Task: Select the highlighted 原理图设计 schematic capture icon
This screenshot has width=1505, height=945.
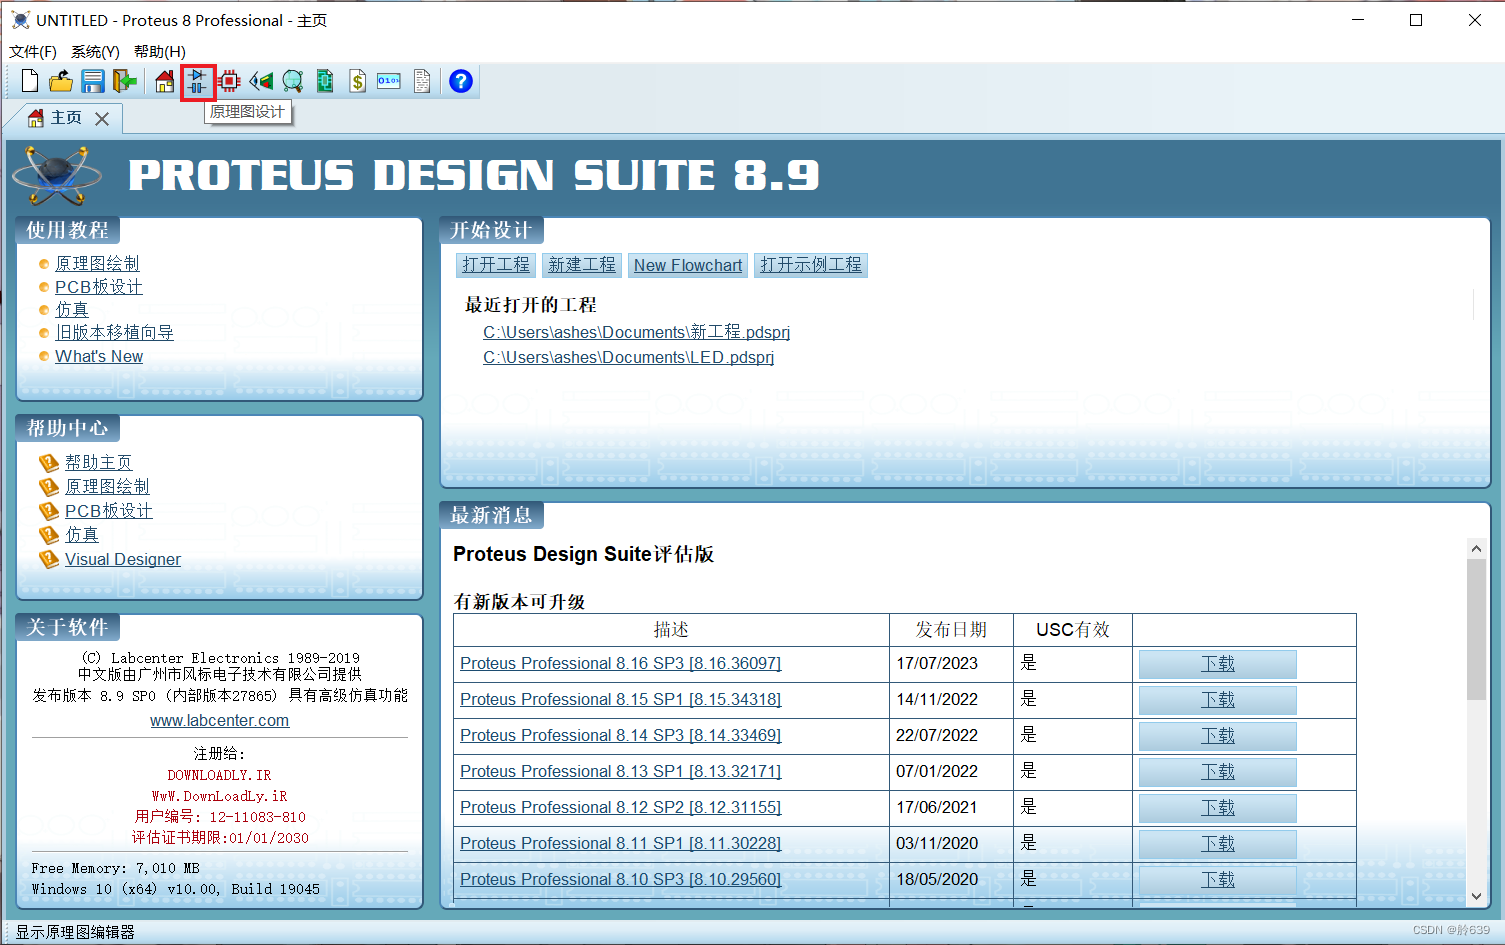Action: pyautogui.click(x=197, y=81)
